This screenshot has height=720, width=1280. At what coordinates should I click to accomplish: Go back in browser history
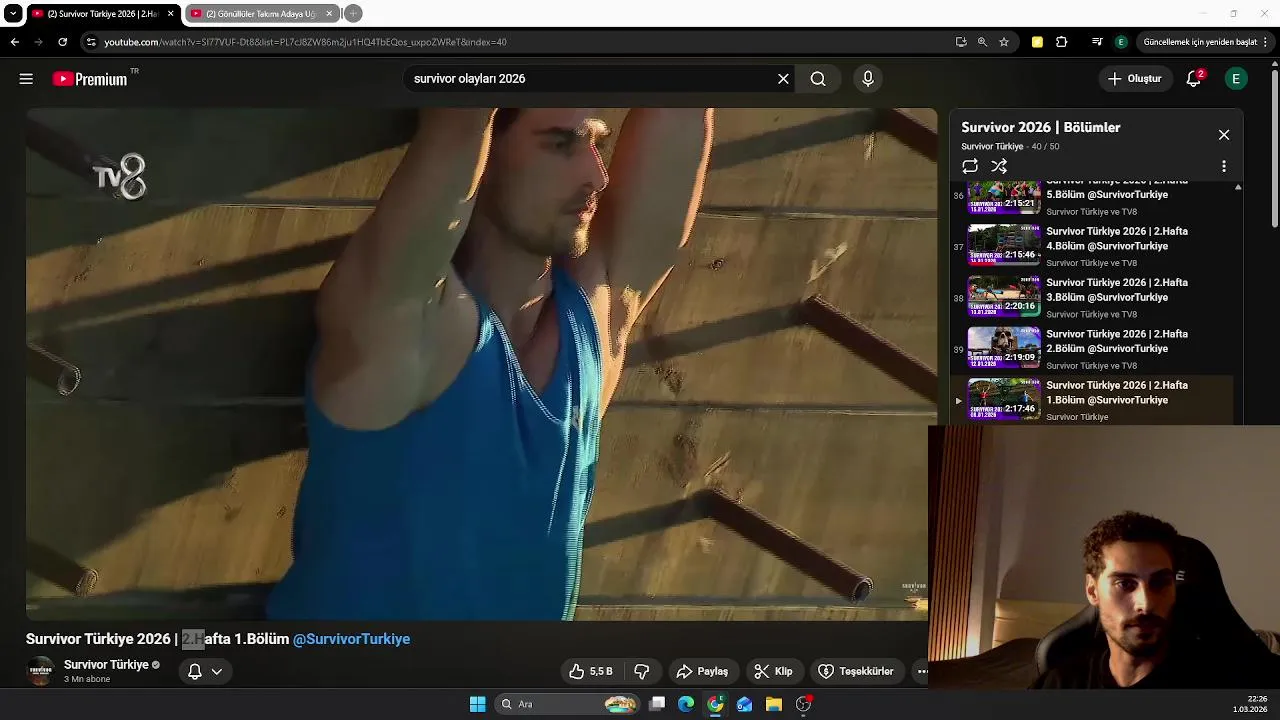(14, 42)
